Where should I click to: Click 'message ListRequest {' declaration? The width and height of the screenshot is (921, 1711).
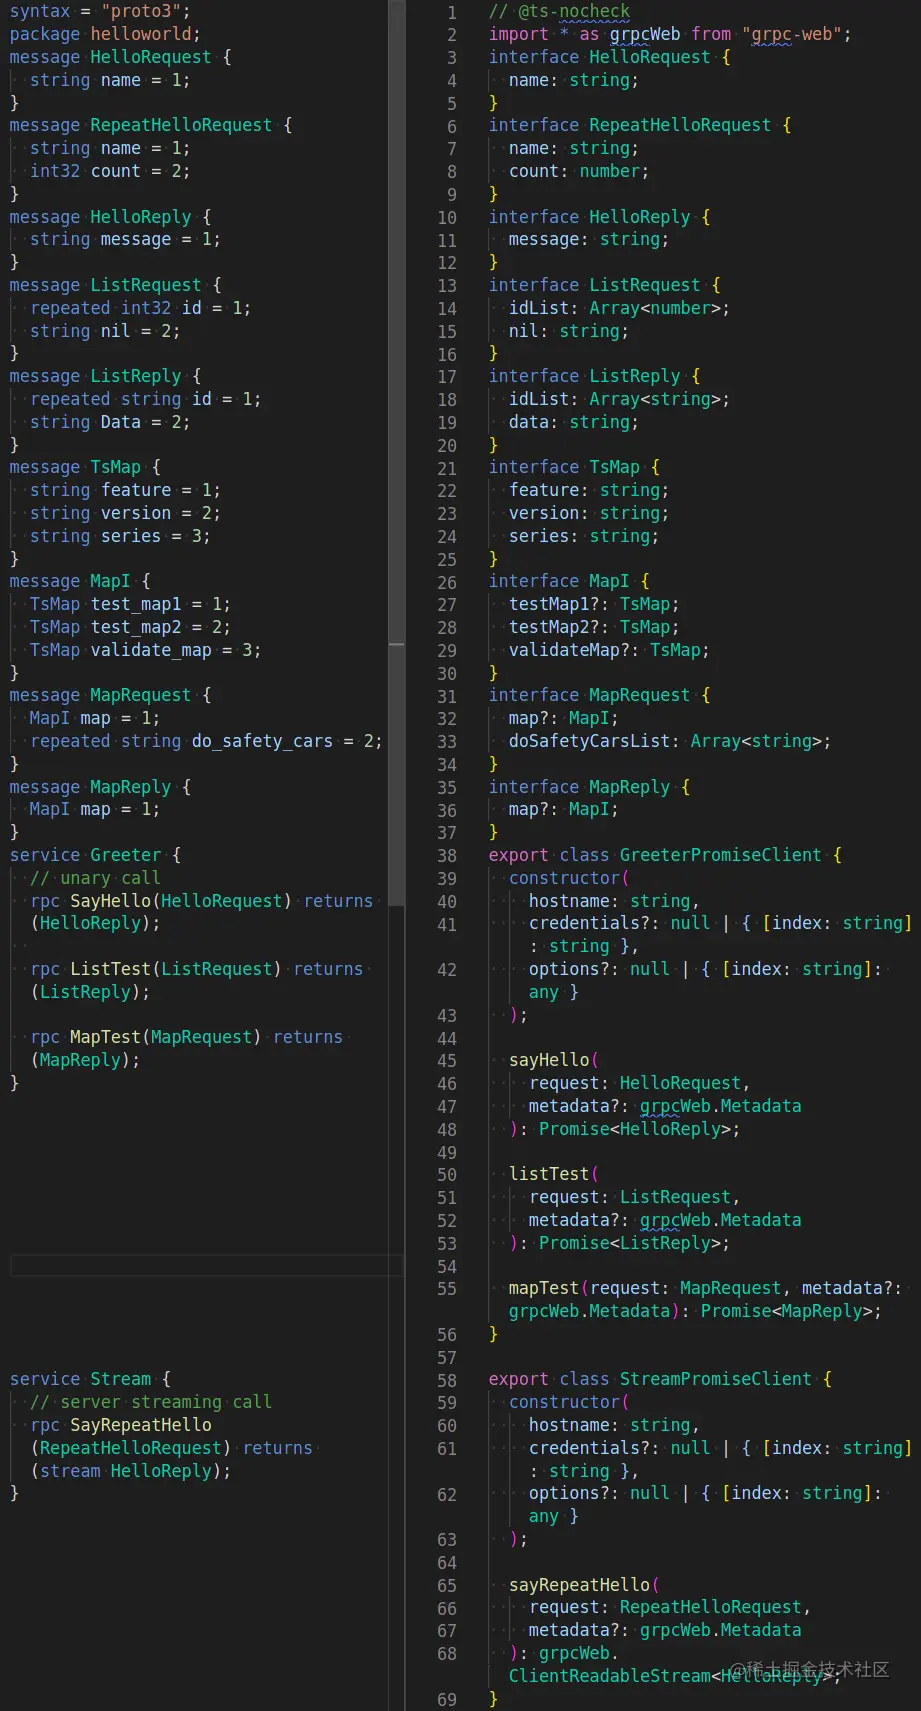116,285
